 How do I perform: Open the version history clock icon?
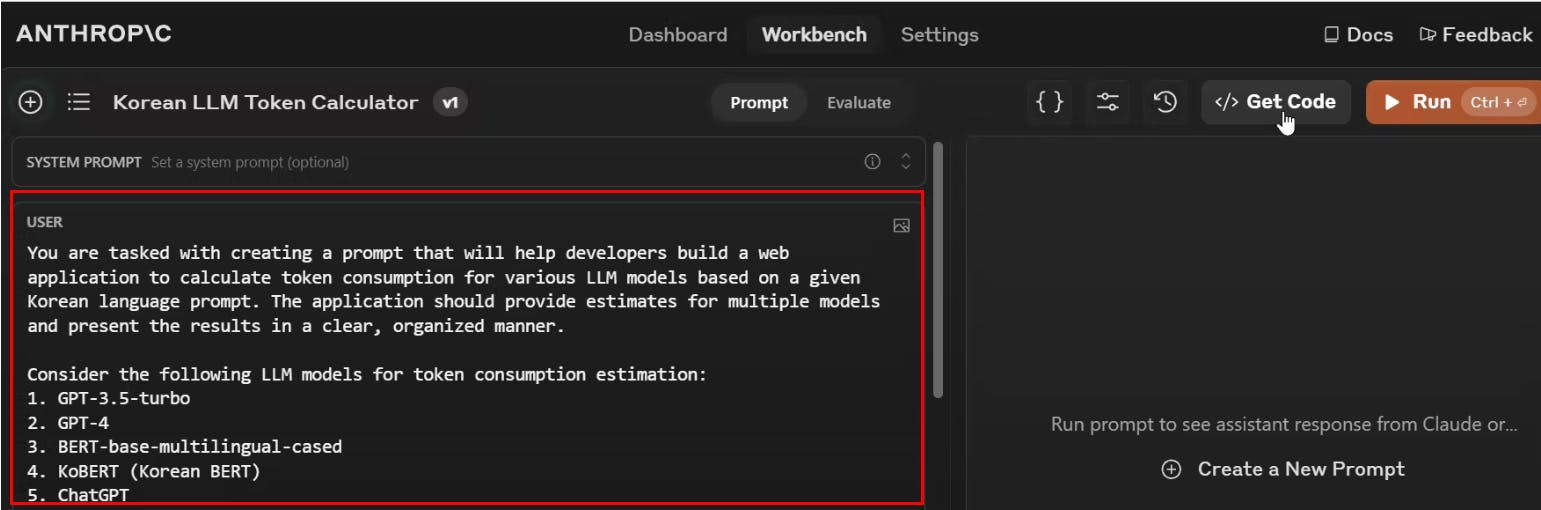coord(1165,102)
